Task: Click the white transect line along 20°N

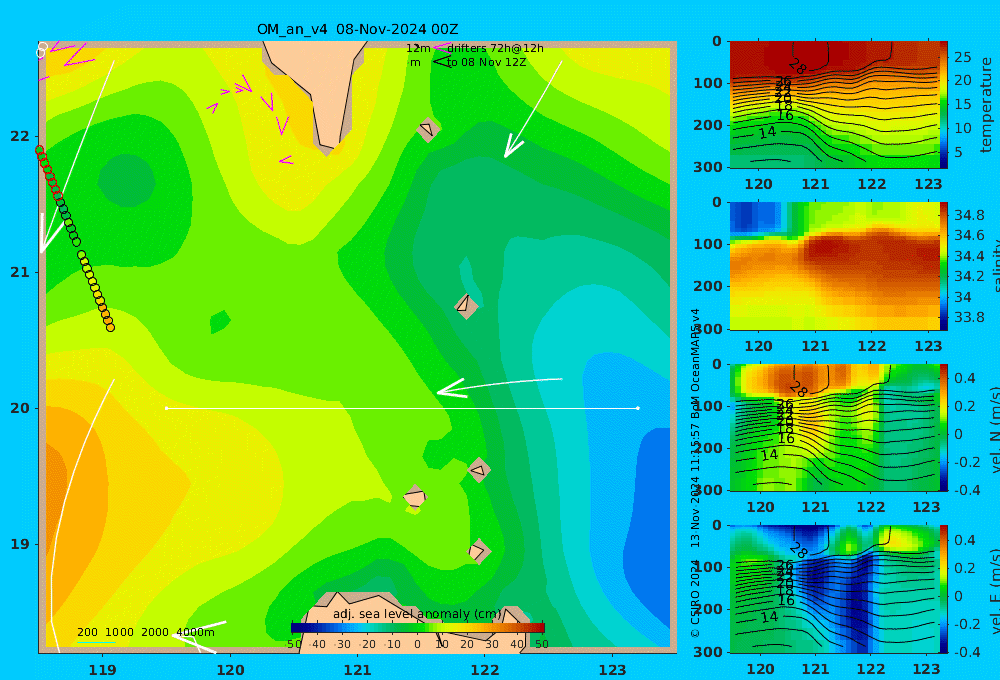Action: (402, 408)
